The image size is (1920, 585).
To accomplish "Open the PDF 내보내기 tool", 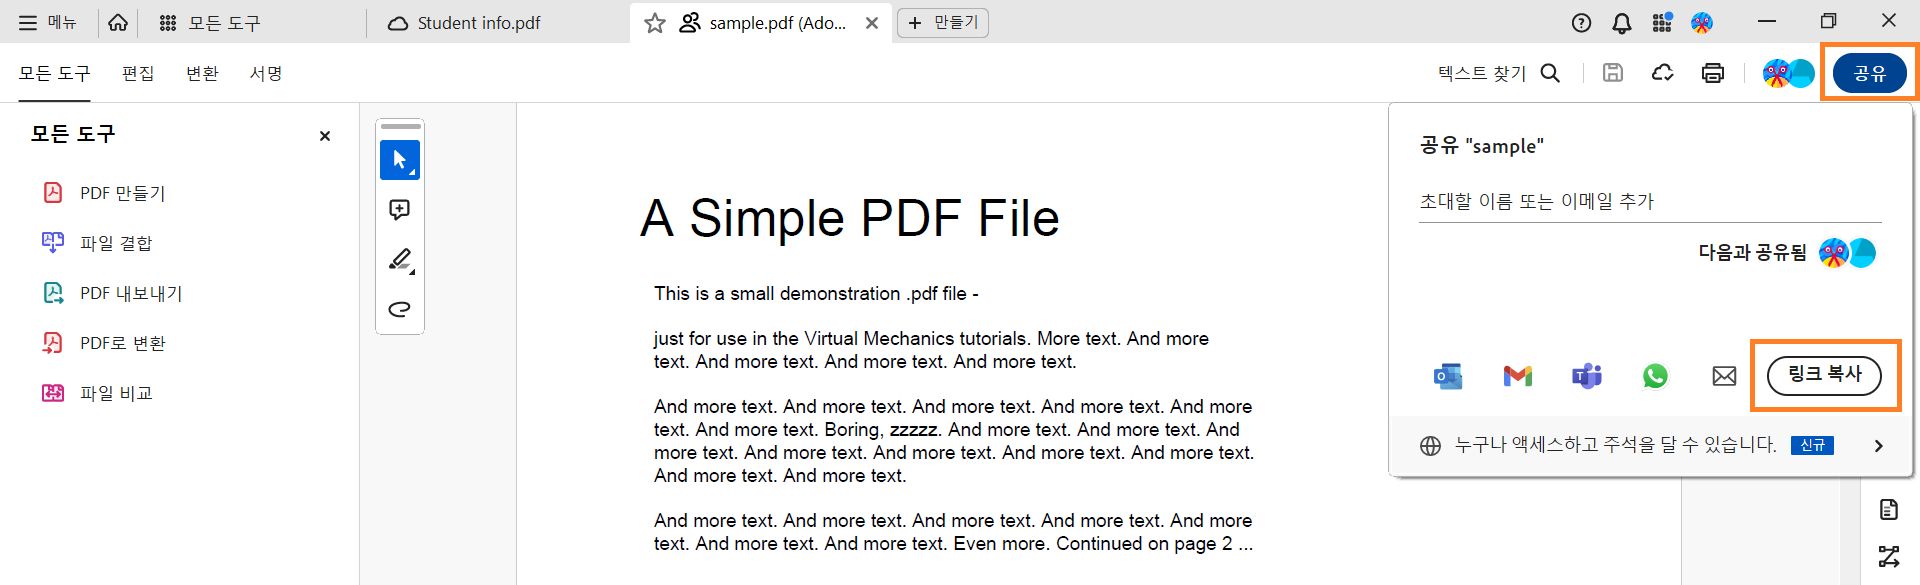I will [131, 293].
